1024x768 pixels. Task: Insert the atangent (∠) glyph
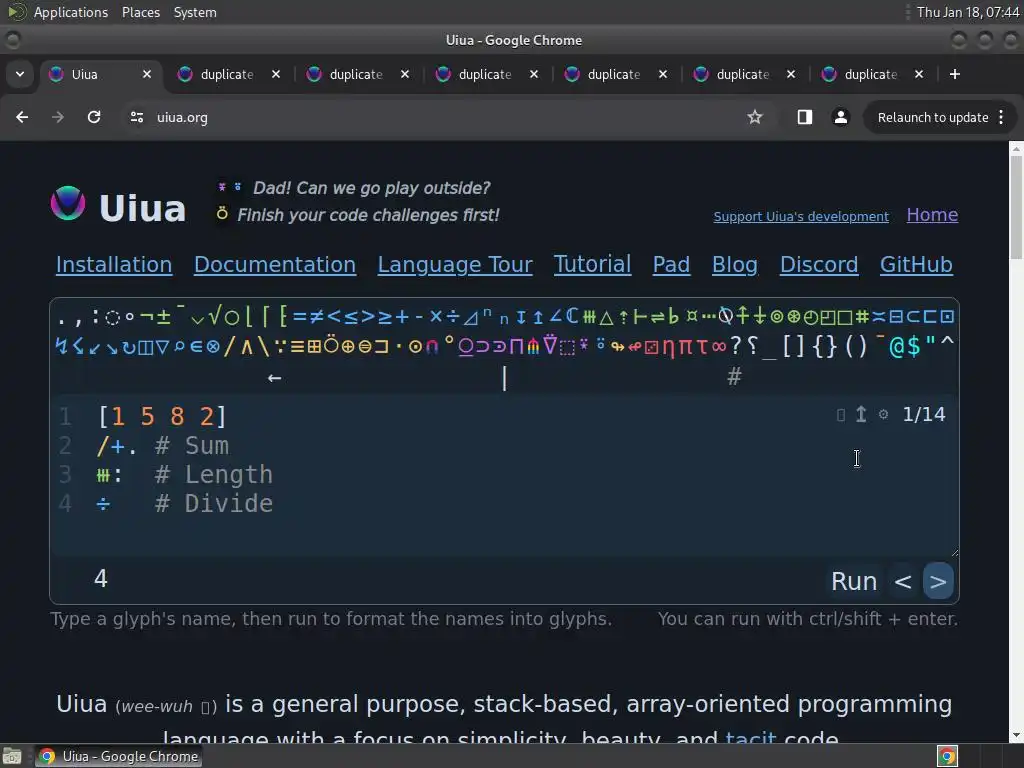click(554, 316)
